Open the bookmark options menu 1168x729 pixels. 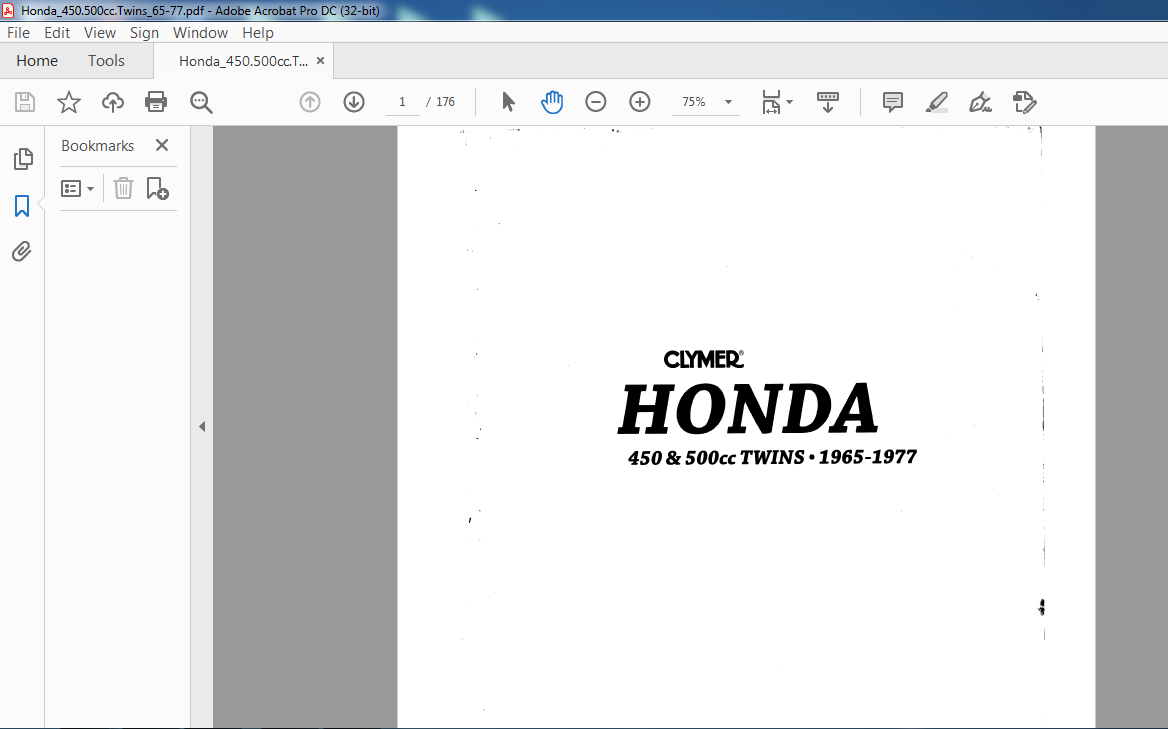pos(77,189)
